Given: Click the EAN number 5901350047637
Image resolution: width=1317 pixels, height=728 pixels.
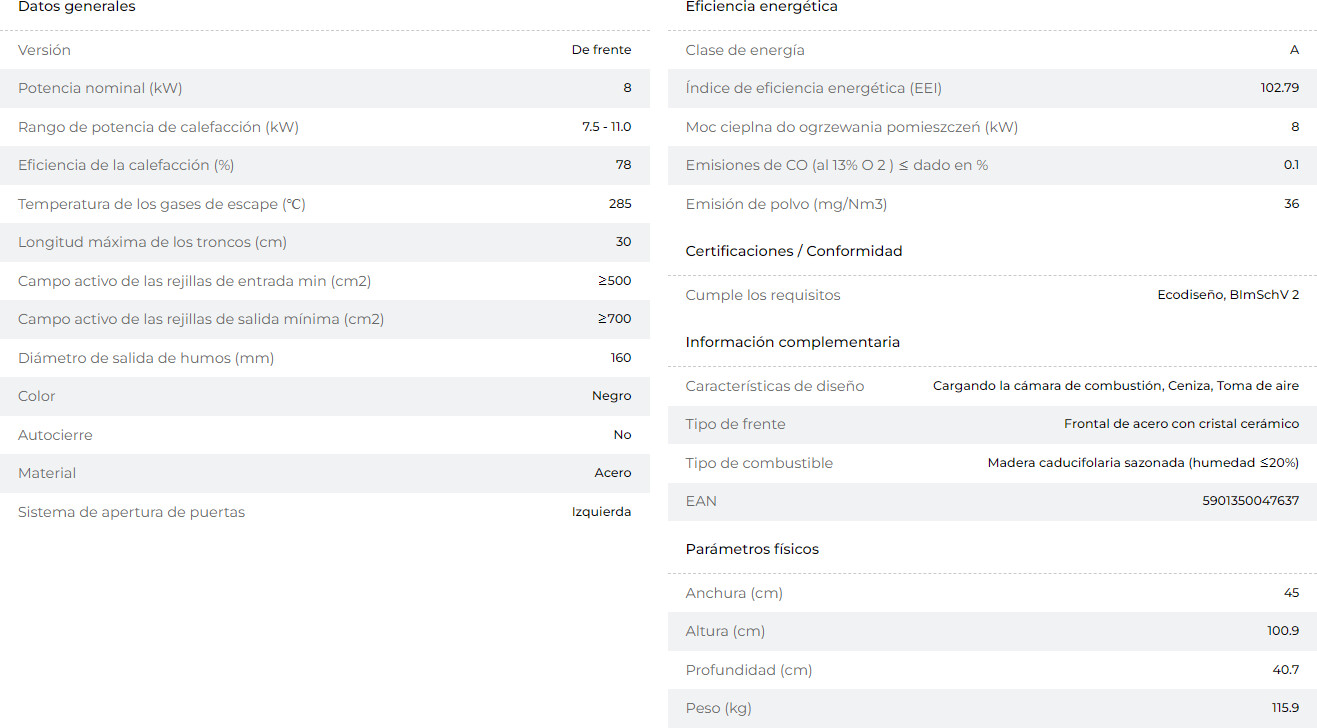Looking at the screenshot, I should (x=1250, y=501).
